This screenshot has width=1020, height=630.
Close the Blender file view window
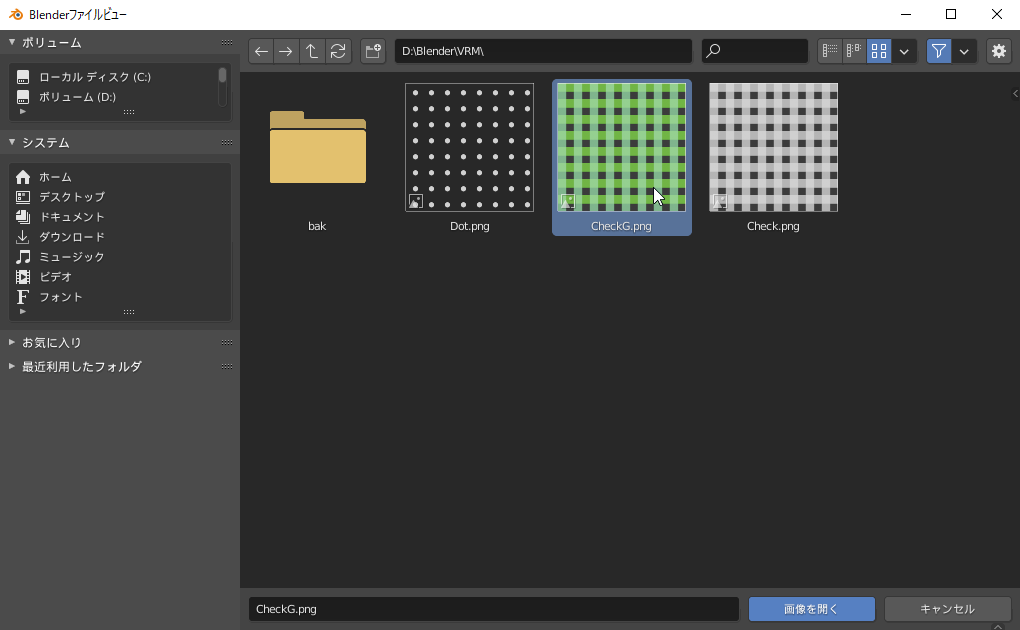click(x=997, y=14)
